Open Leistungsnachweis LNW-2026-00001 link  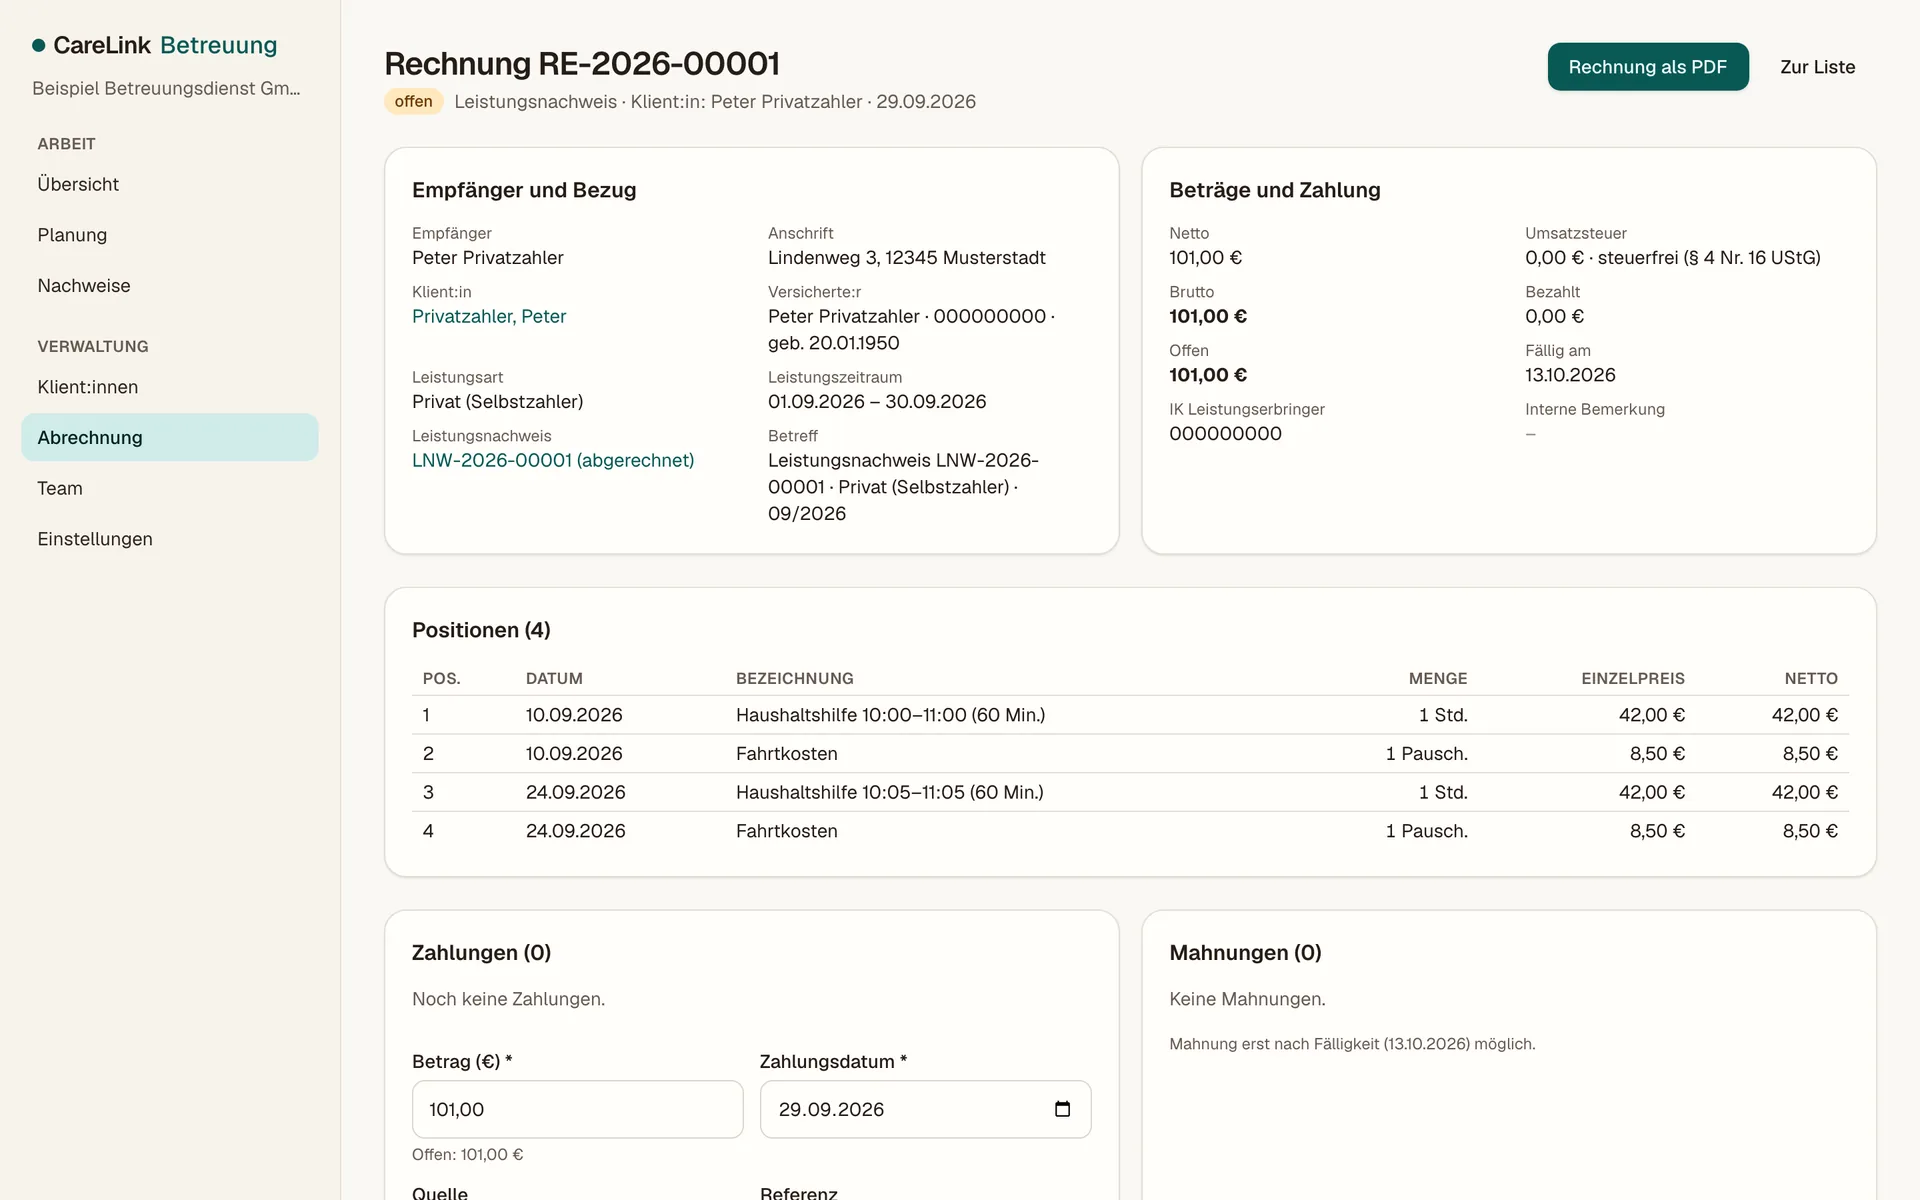553,460
